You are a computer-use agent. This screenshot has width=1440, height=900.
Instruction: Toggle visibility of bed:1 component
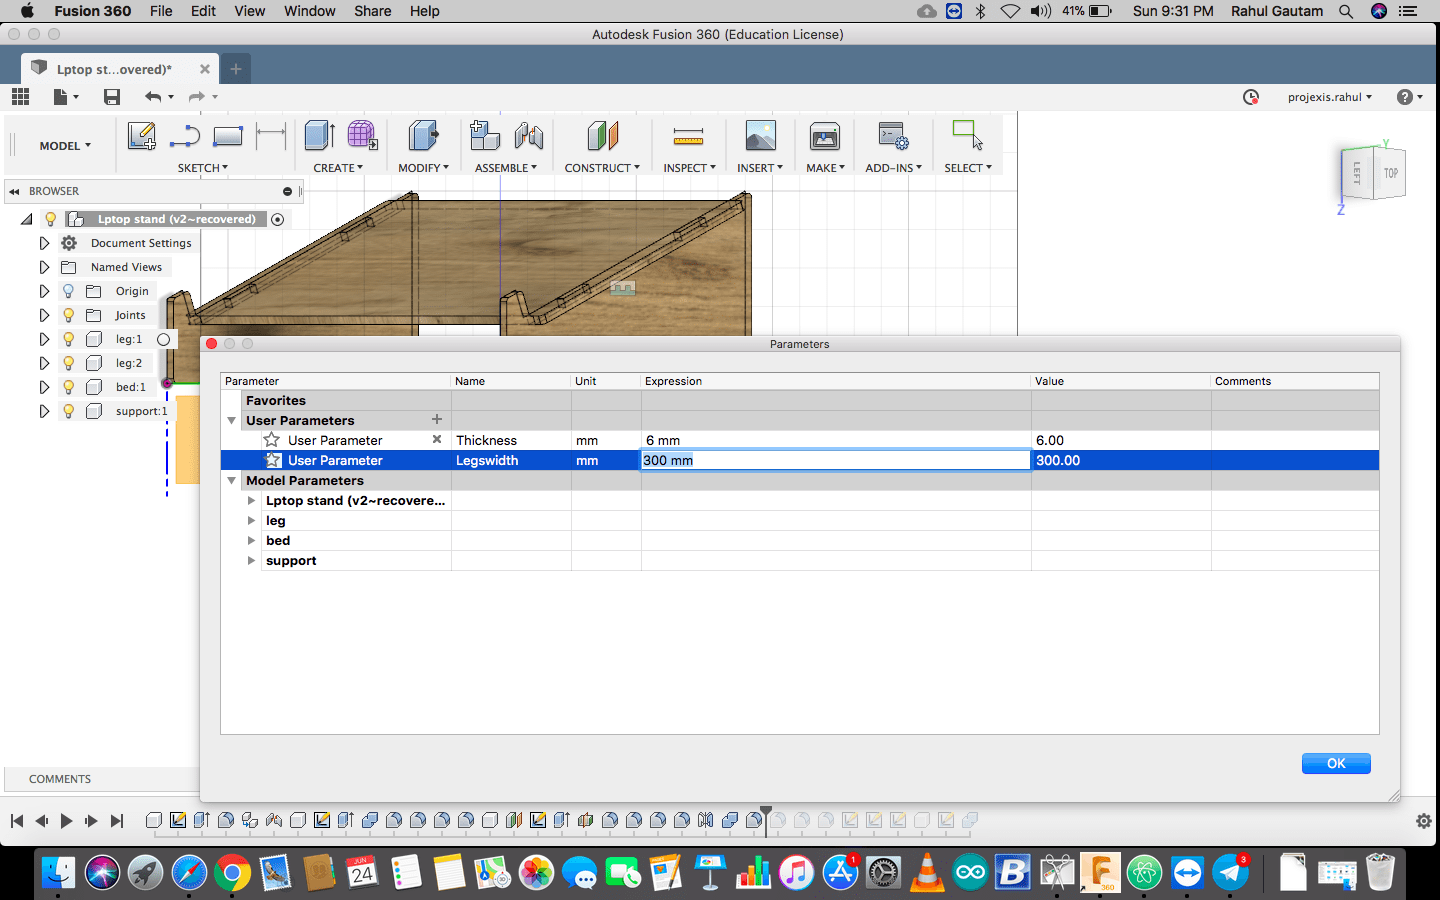[68, 387]
